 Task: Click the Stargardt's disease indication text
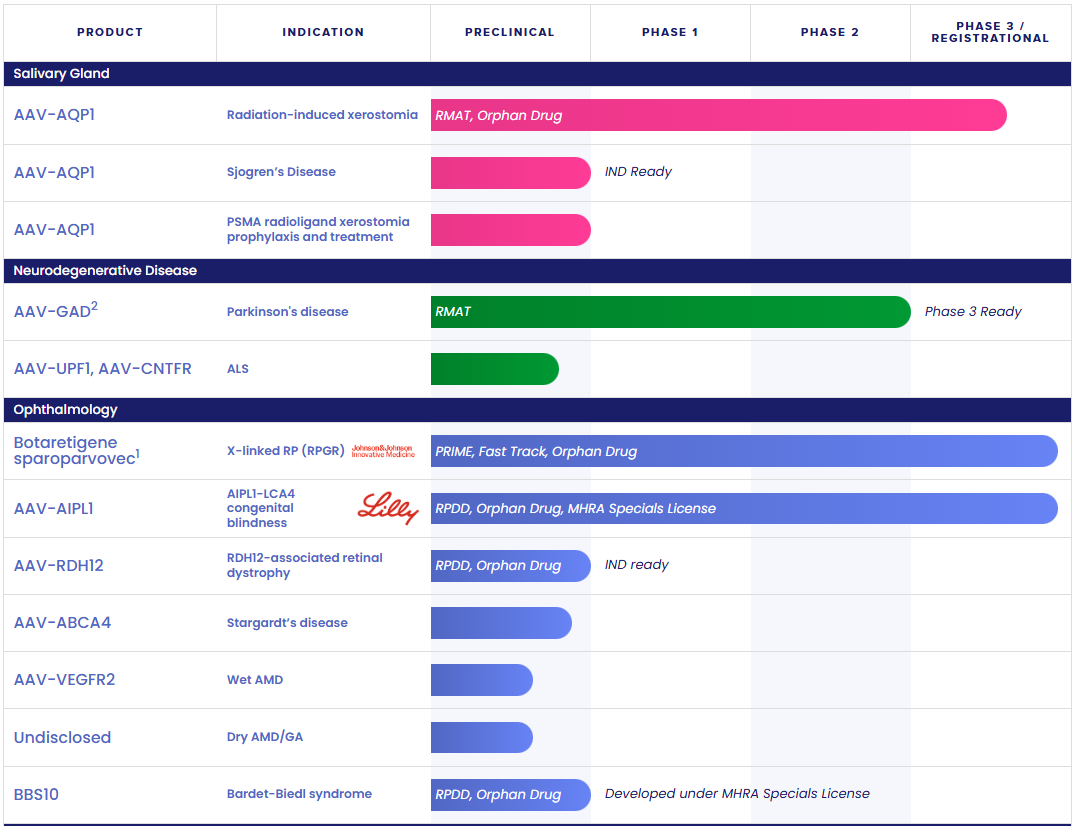[x=287, y=623]
